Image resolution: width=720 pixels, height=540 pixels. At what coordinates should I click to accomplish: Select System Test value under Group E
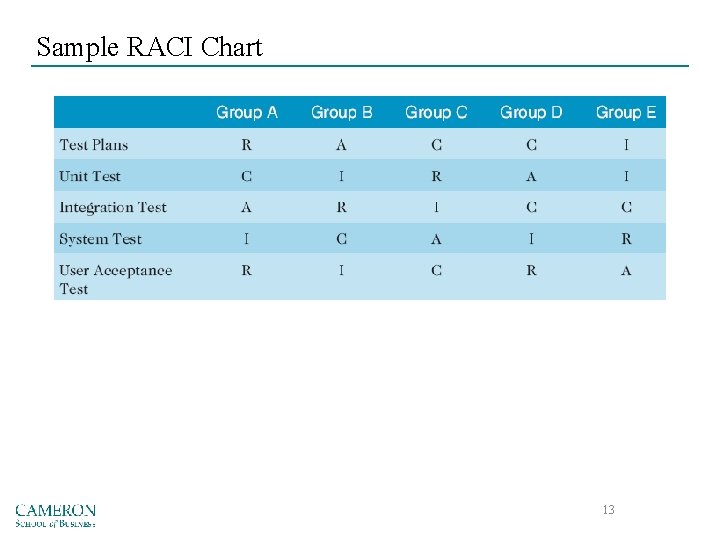[626, 239]
